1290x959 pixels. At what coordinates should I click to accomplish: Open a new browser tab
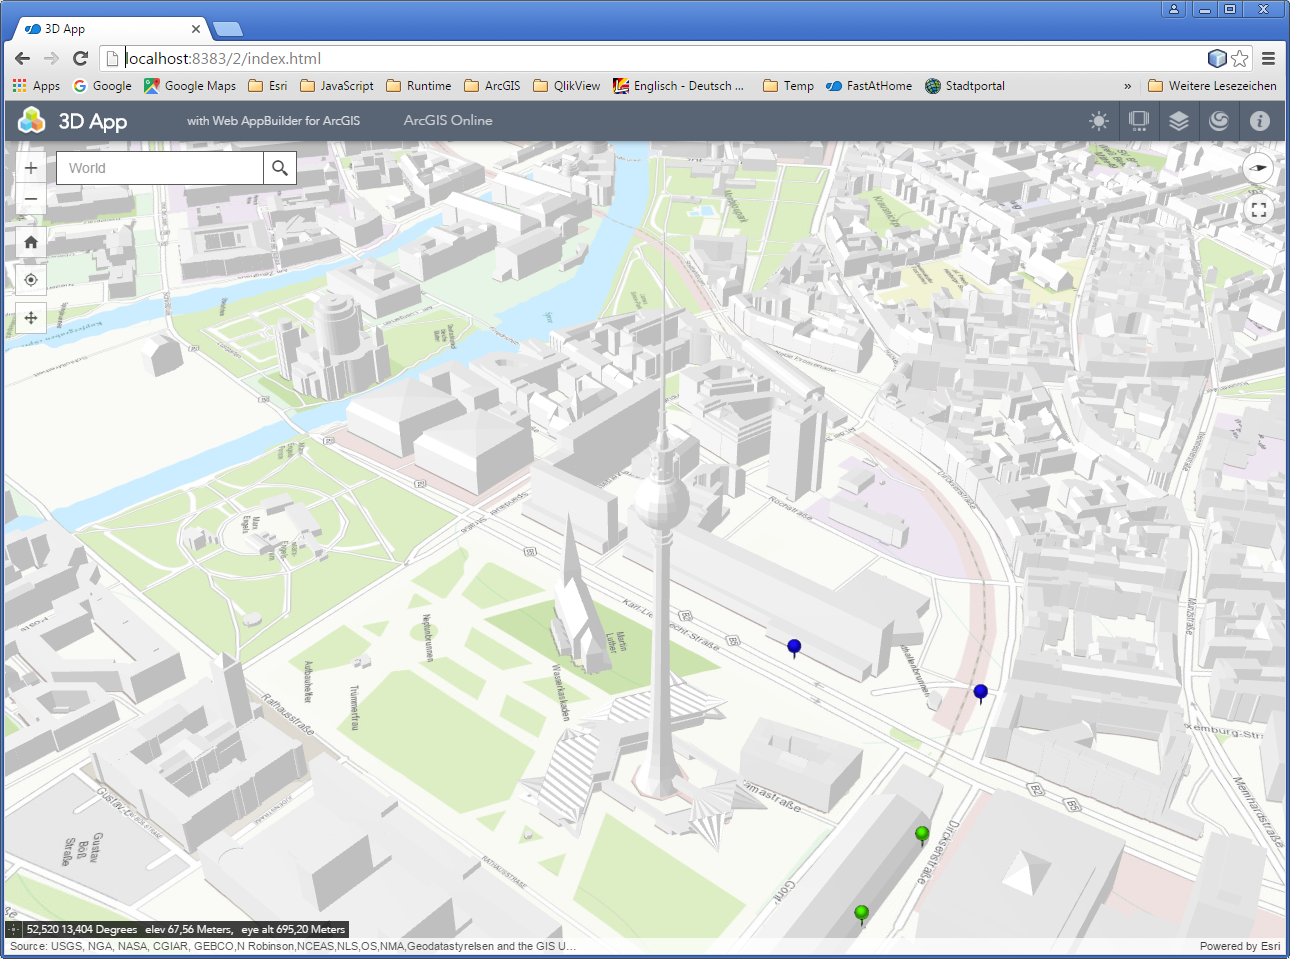pyautogui.click(x=228, y=29)
